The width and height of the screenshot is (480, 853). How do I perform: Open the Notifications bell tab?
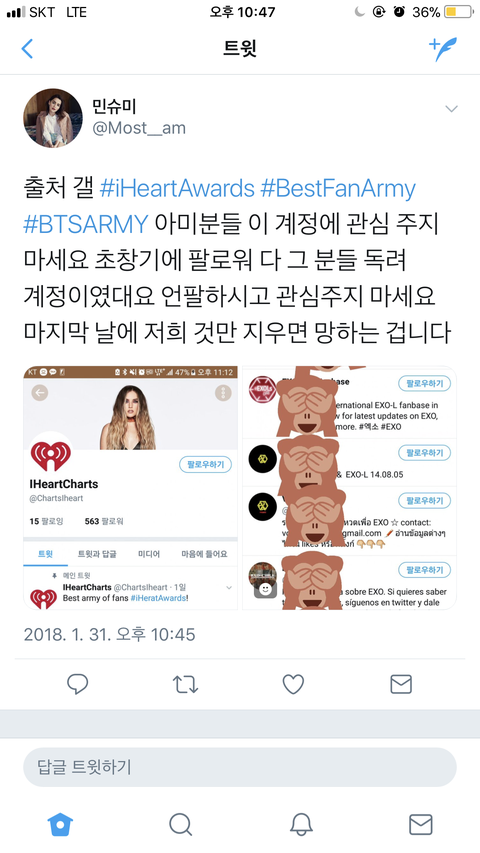pyautogui.click(x=300, y=824)
